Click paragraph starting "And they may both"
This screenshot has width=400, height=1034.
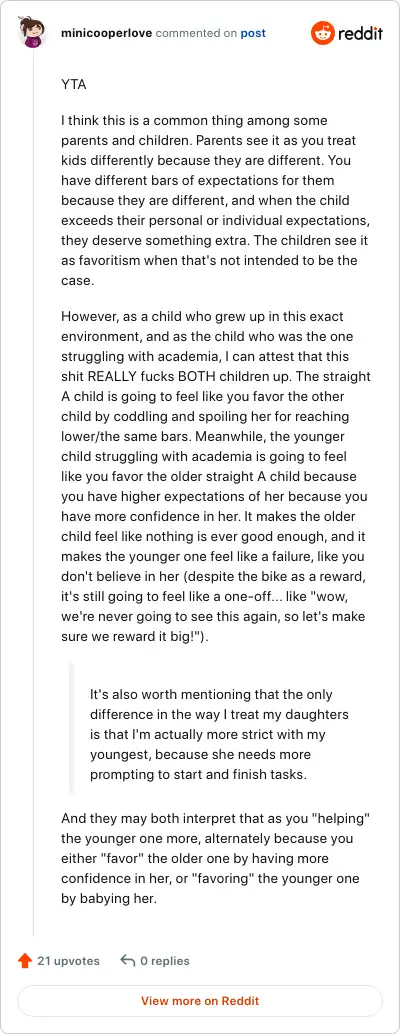(215, 859)
